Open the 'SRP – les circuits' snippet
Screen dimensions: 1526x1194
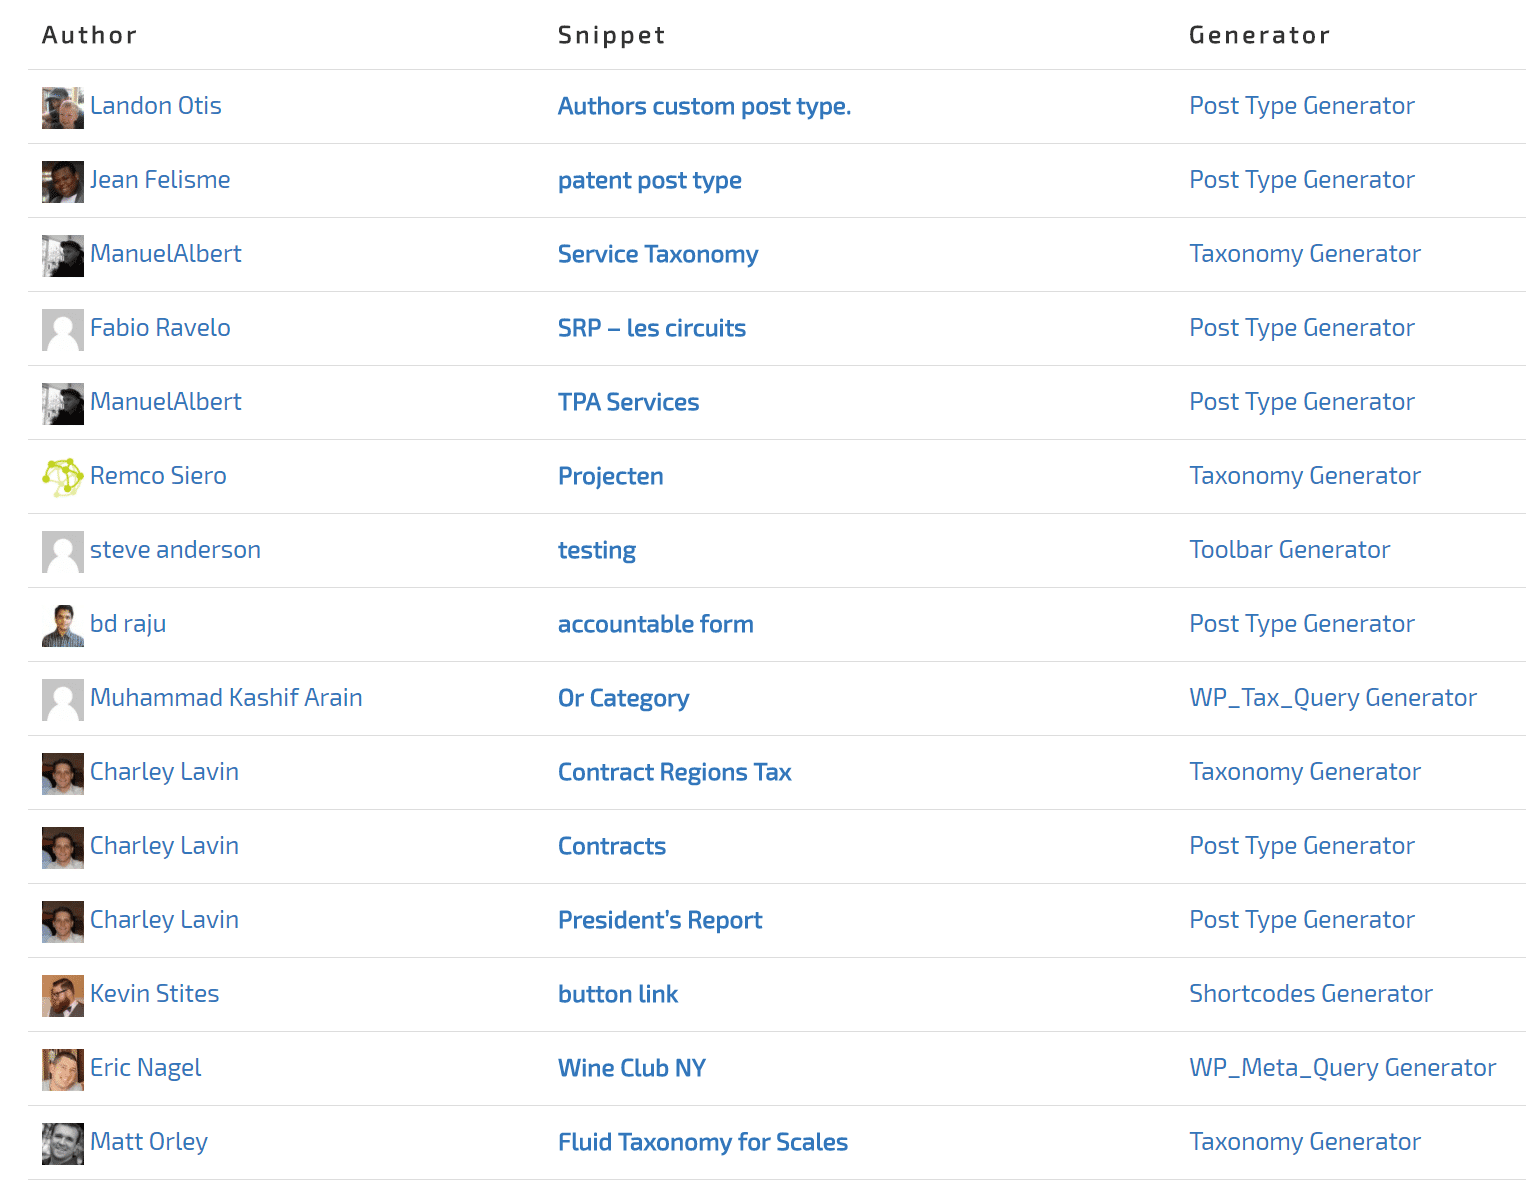click(x=651, y=328)
